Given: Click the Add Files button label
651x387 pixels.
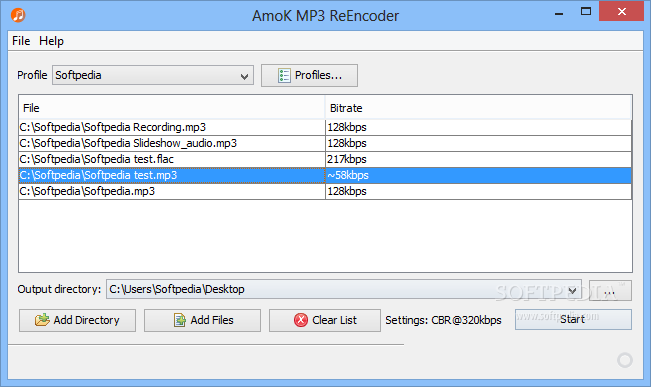Looking at the screenshot, I should pyautogui.click(x=212, y=320).
